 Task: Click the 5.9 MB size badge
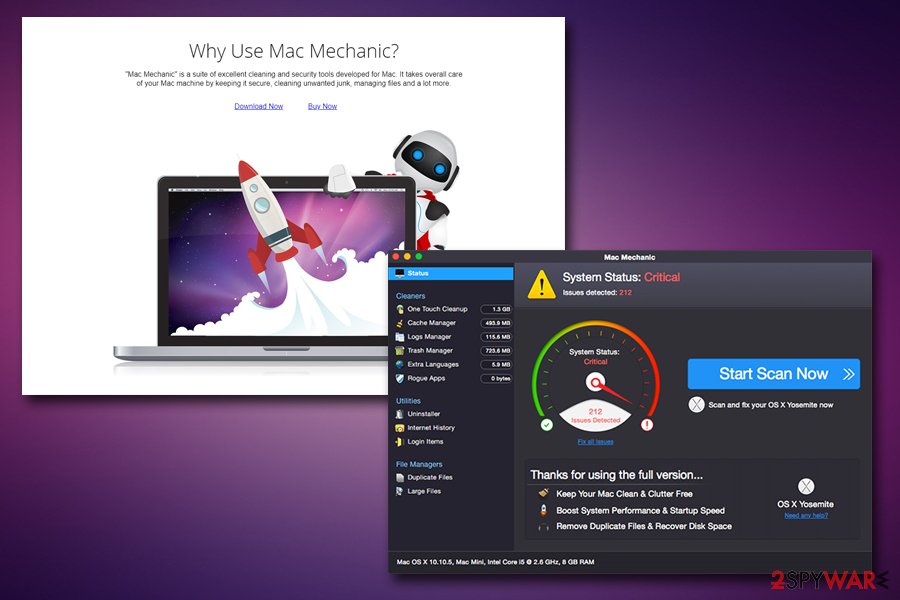click(496, 364)
